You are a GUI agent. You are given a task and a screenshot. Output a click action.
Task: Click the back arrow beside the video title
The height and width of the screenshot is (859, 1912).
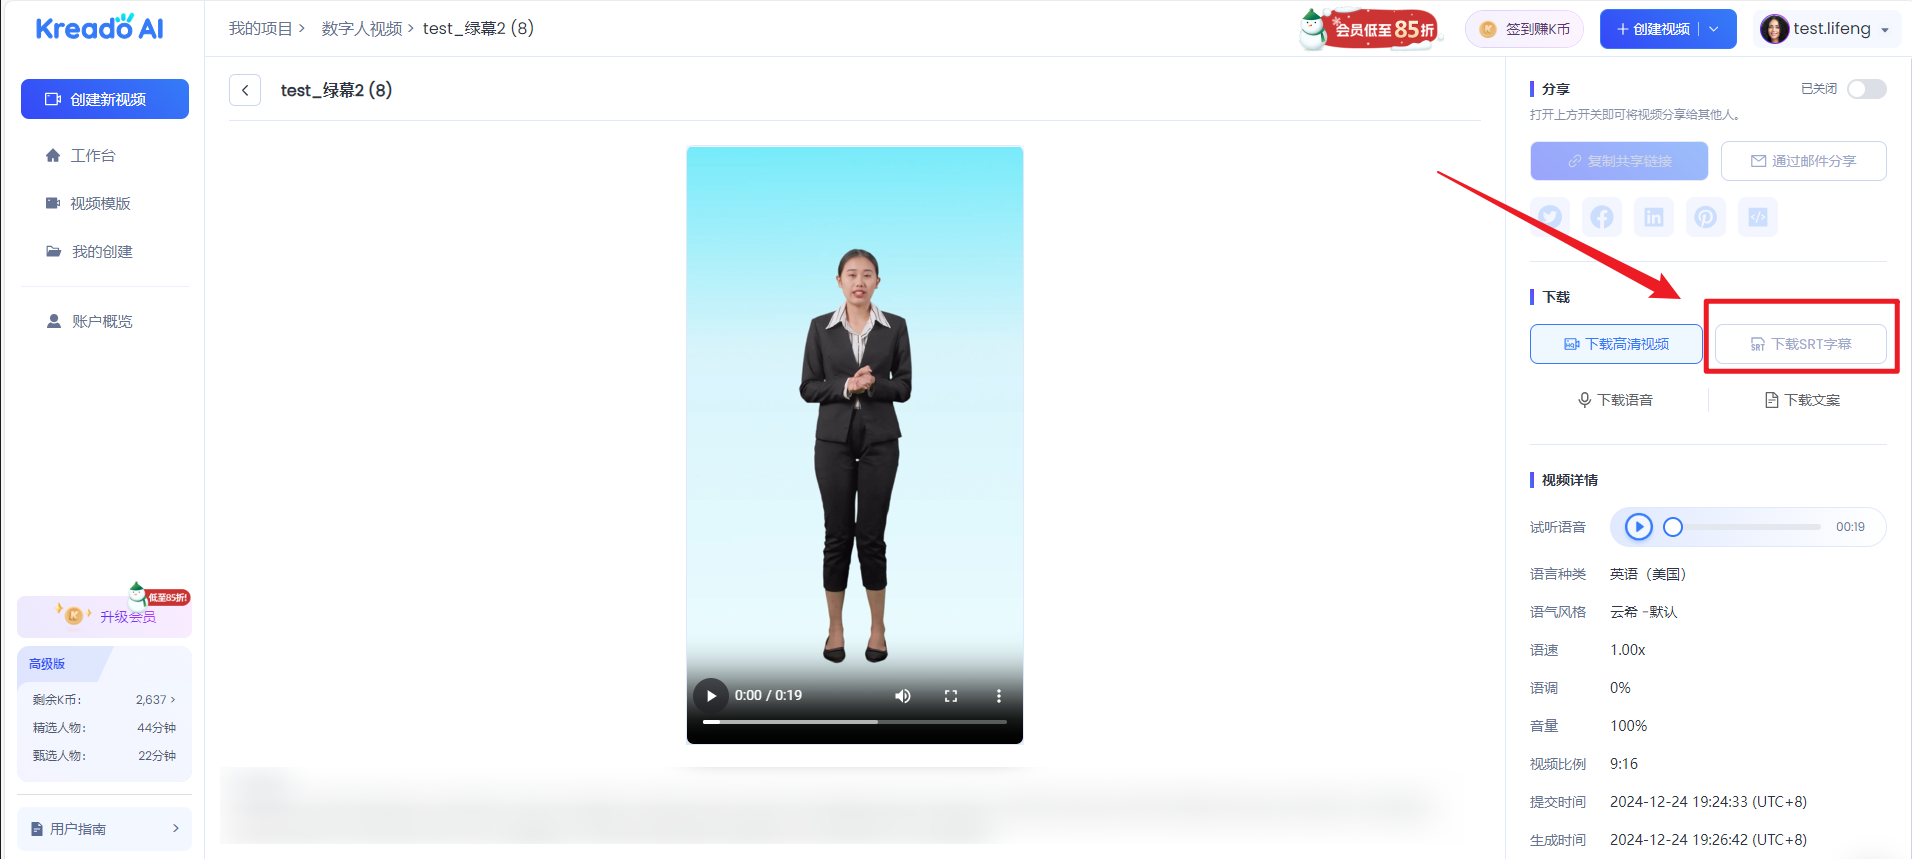coord(245,90)
